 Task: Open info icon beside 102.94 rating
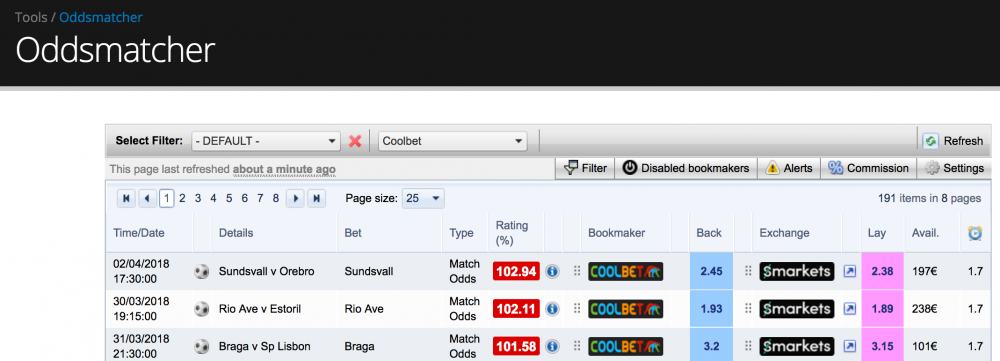(552, 271)
